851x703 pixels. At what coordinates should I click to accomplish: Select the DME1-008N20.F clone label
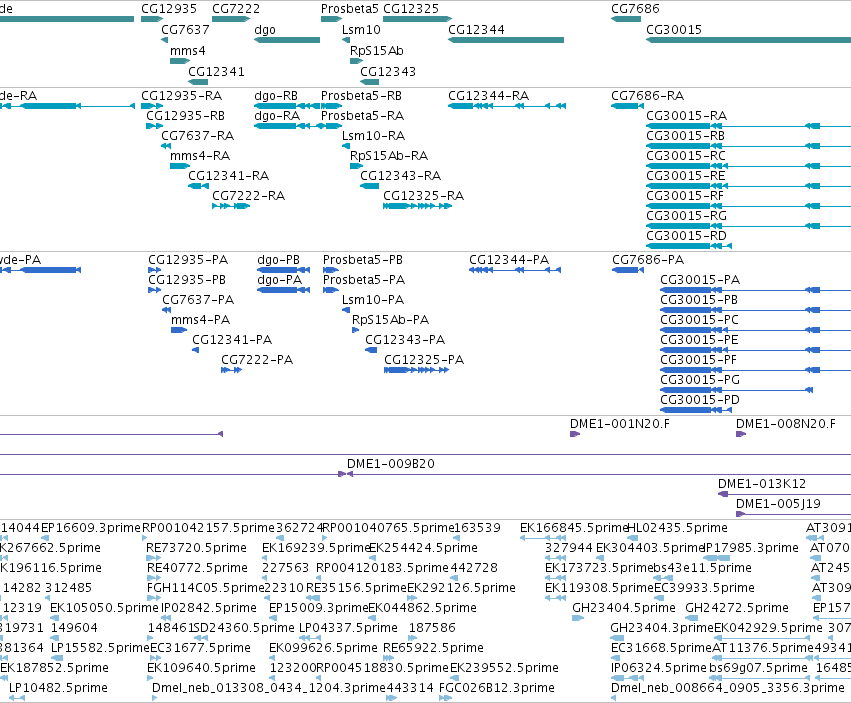[786, 425]
